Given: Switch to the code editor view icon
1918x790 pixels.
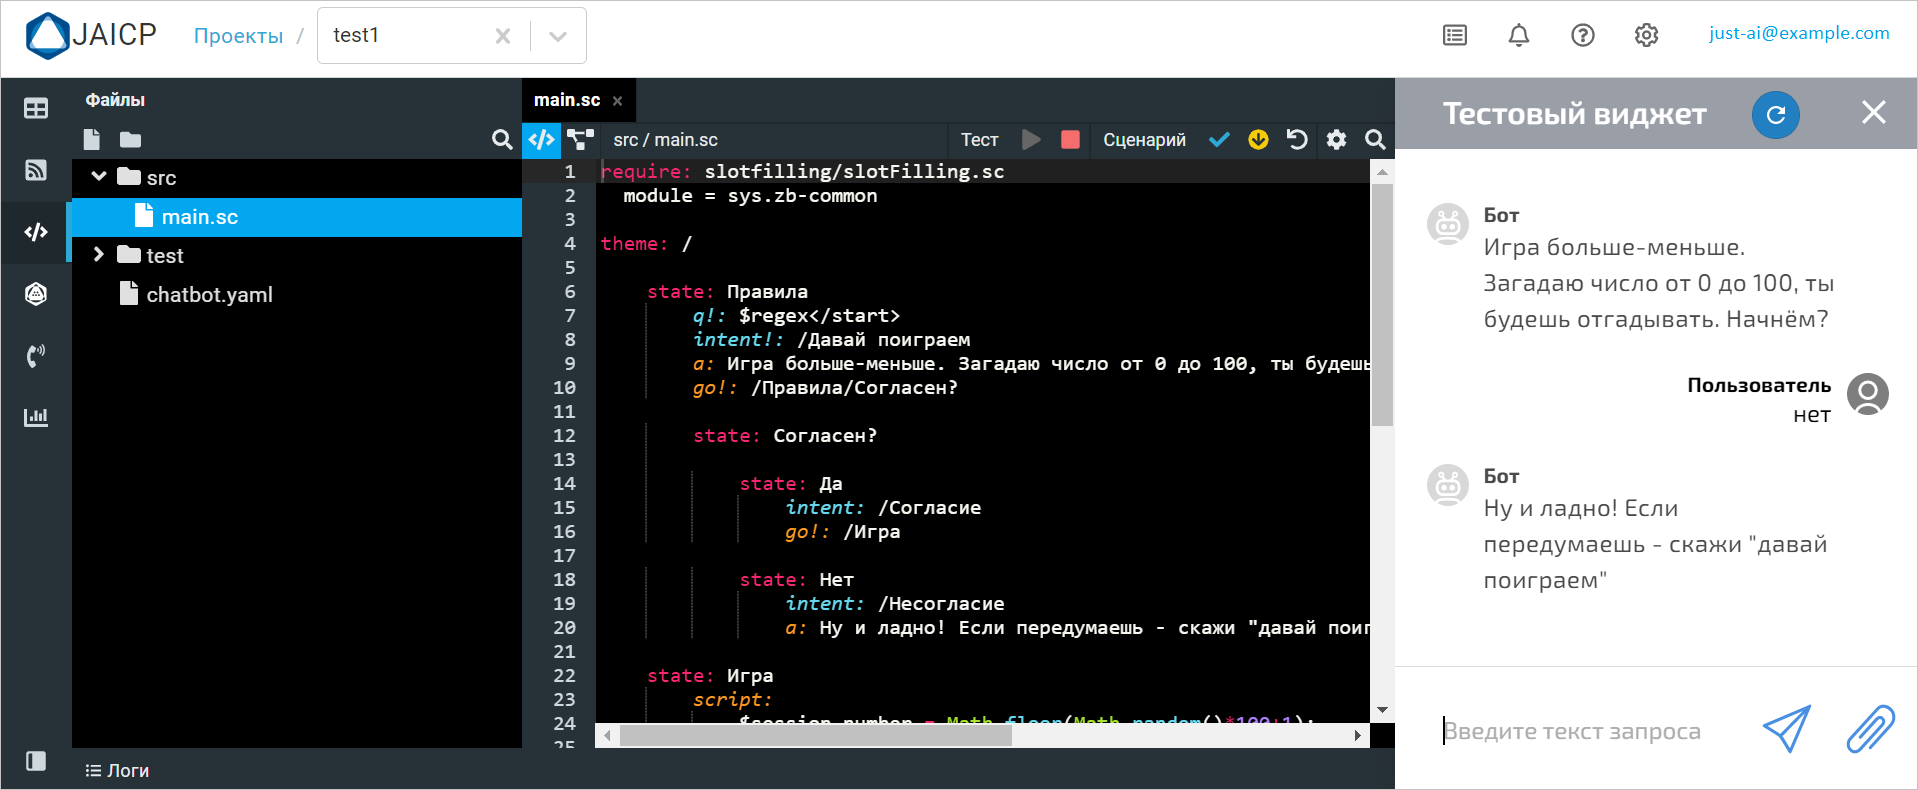Looking at the screenshot, I should [x=541, y=140].
